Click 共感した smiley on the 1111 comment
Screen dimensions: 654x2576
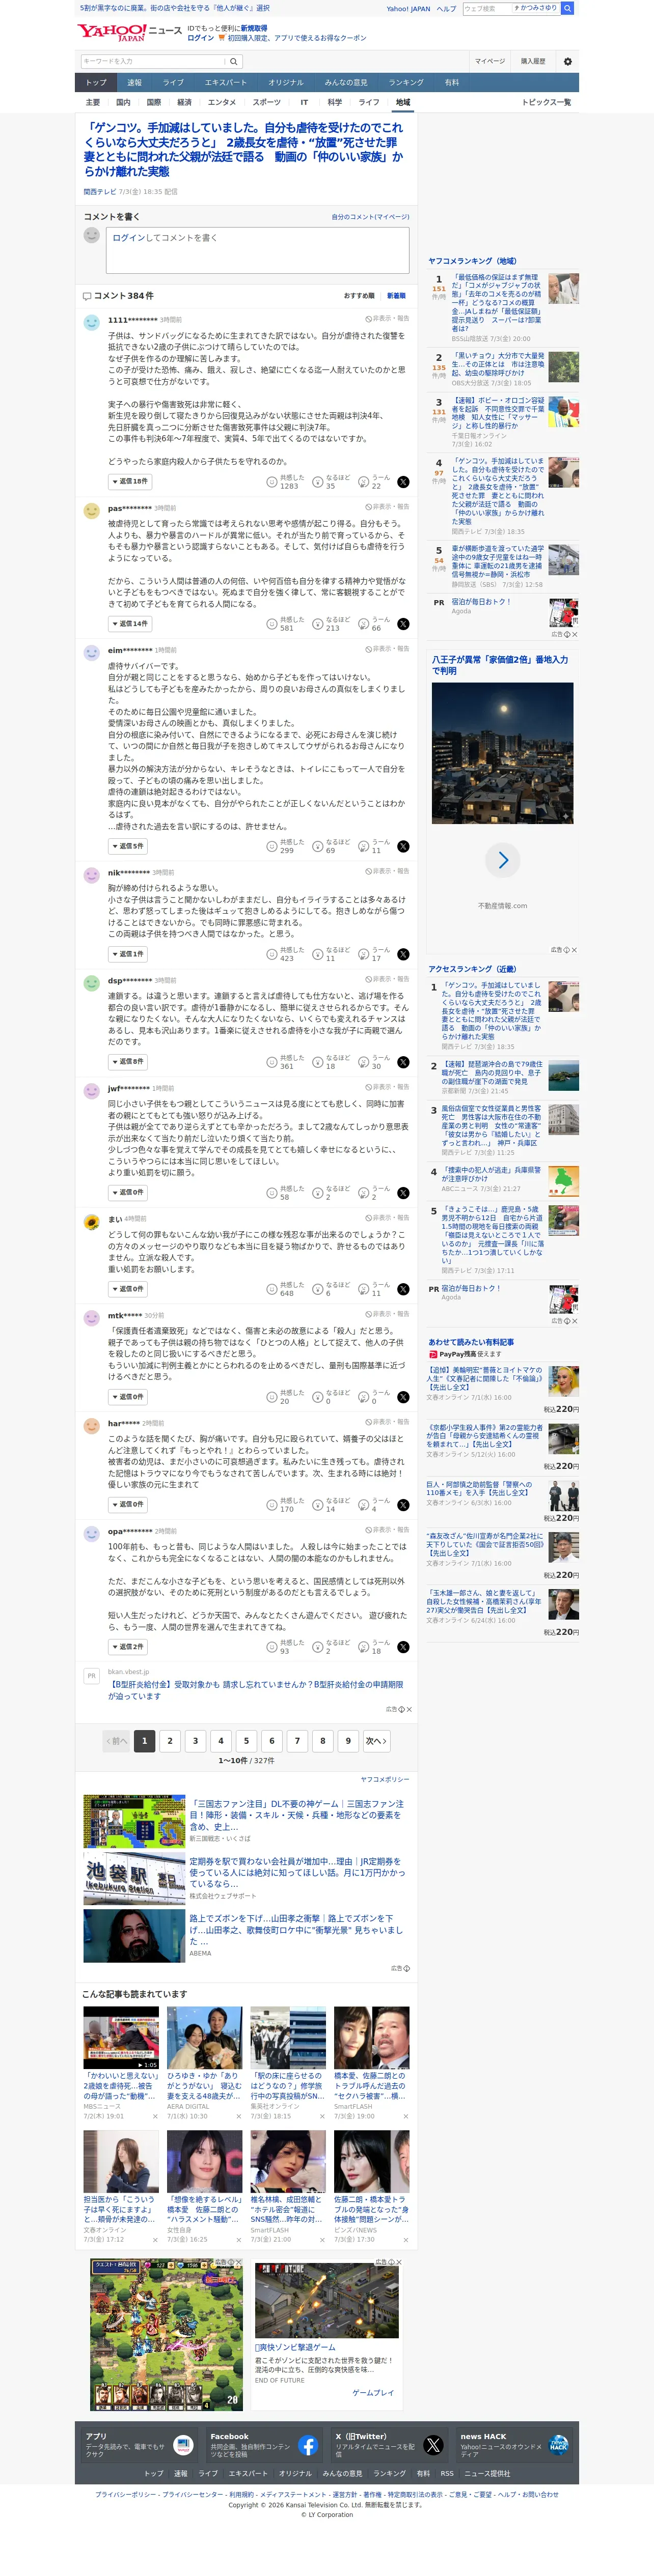[271, 482]
